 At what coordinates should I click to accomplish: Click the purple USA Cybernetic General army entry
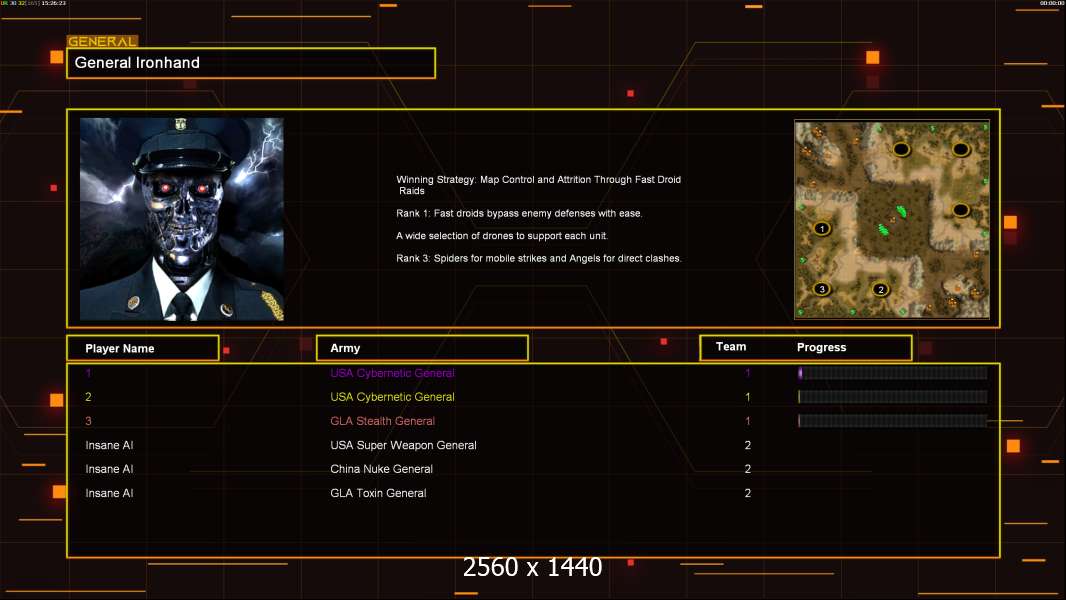392,373
